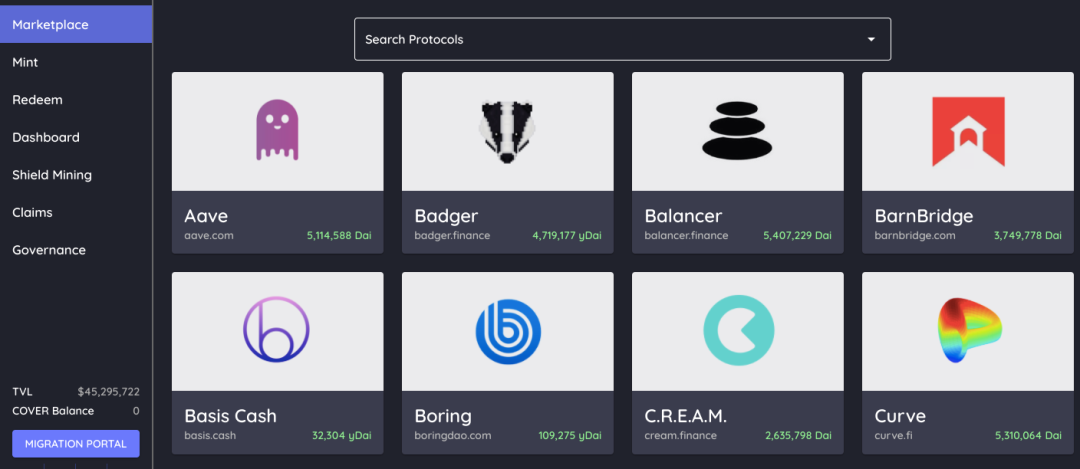Click the C.R.E.A.M. teal logo
The width and height of the screenshot is (1080, 469).
737,331
